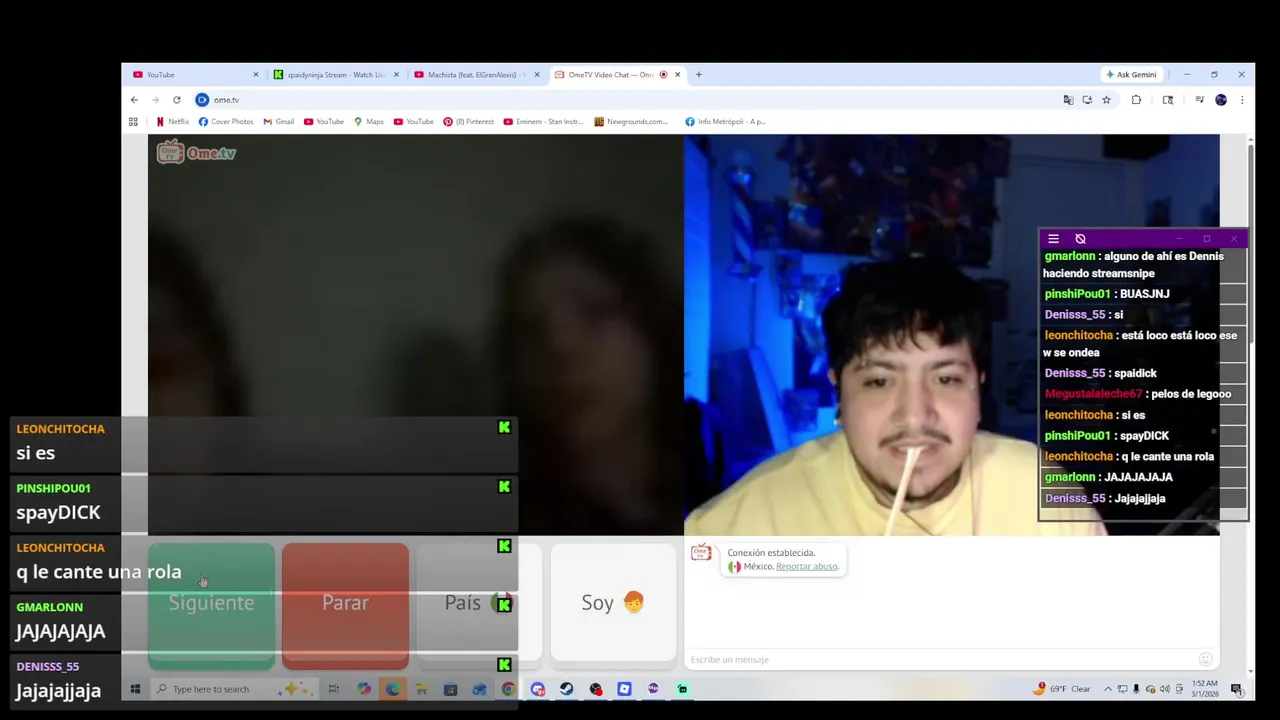This screenshot has width=1280, height=720.
Task: Open the bookmarks apps grid icon
Action: [x=133, y=122]
